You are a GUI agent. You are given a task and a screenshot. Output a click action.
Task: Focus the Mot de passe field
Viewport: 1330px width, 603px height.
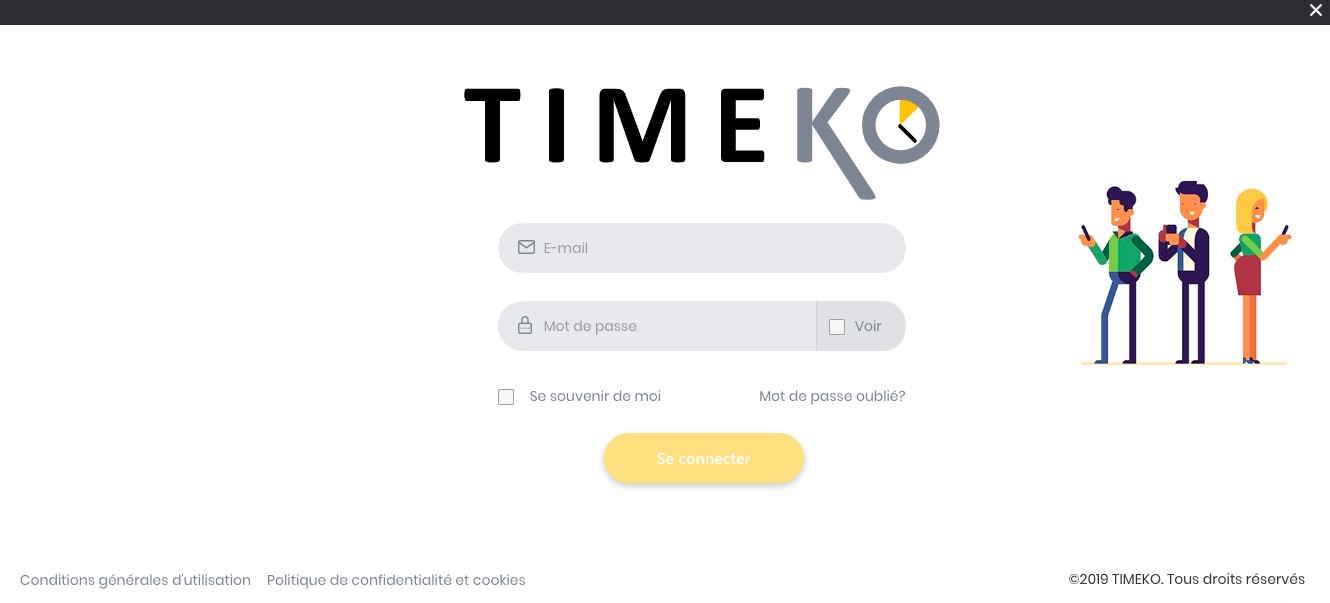[x=657, y=326]
